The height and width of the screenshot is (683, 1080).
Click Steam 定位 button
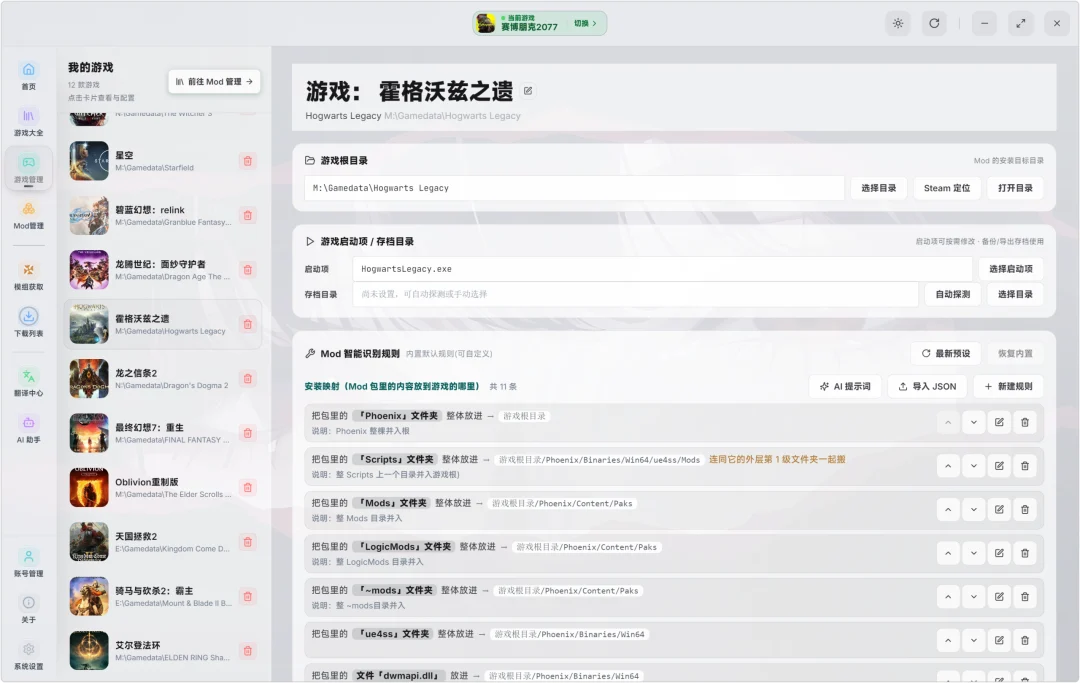click(x=947, y=188)
